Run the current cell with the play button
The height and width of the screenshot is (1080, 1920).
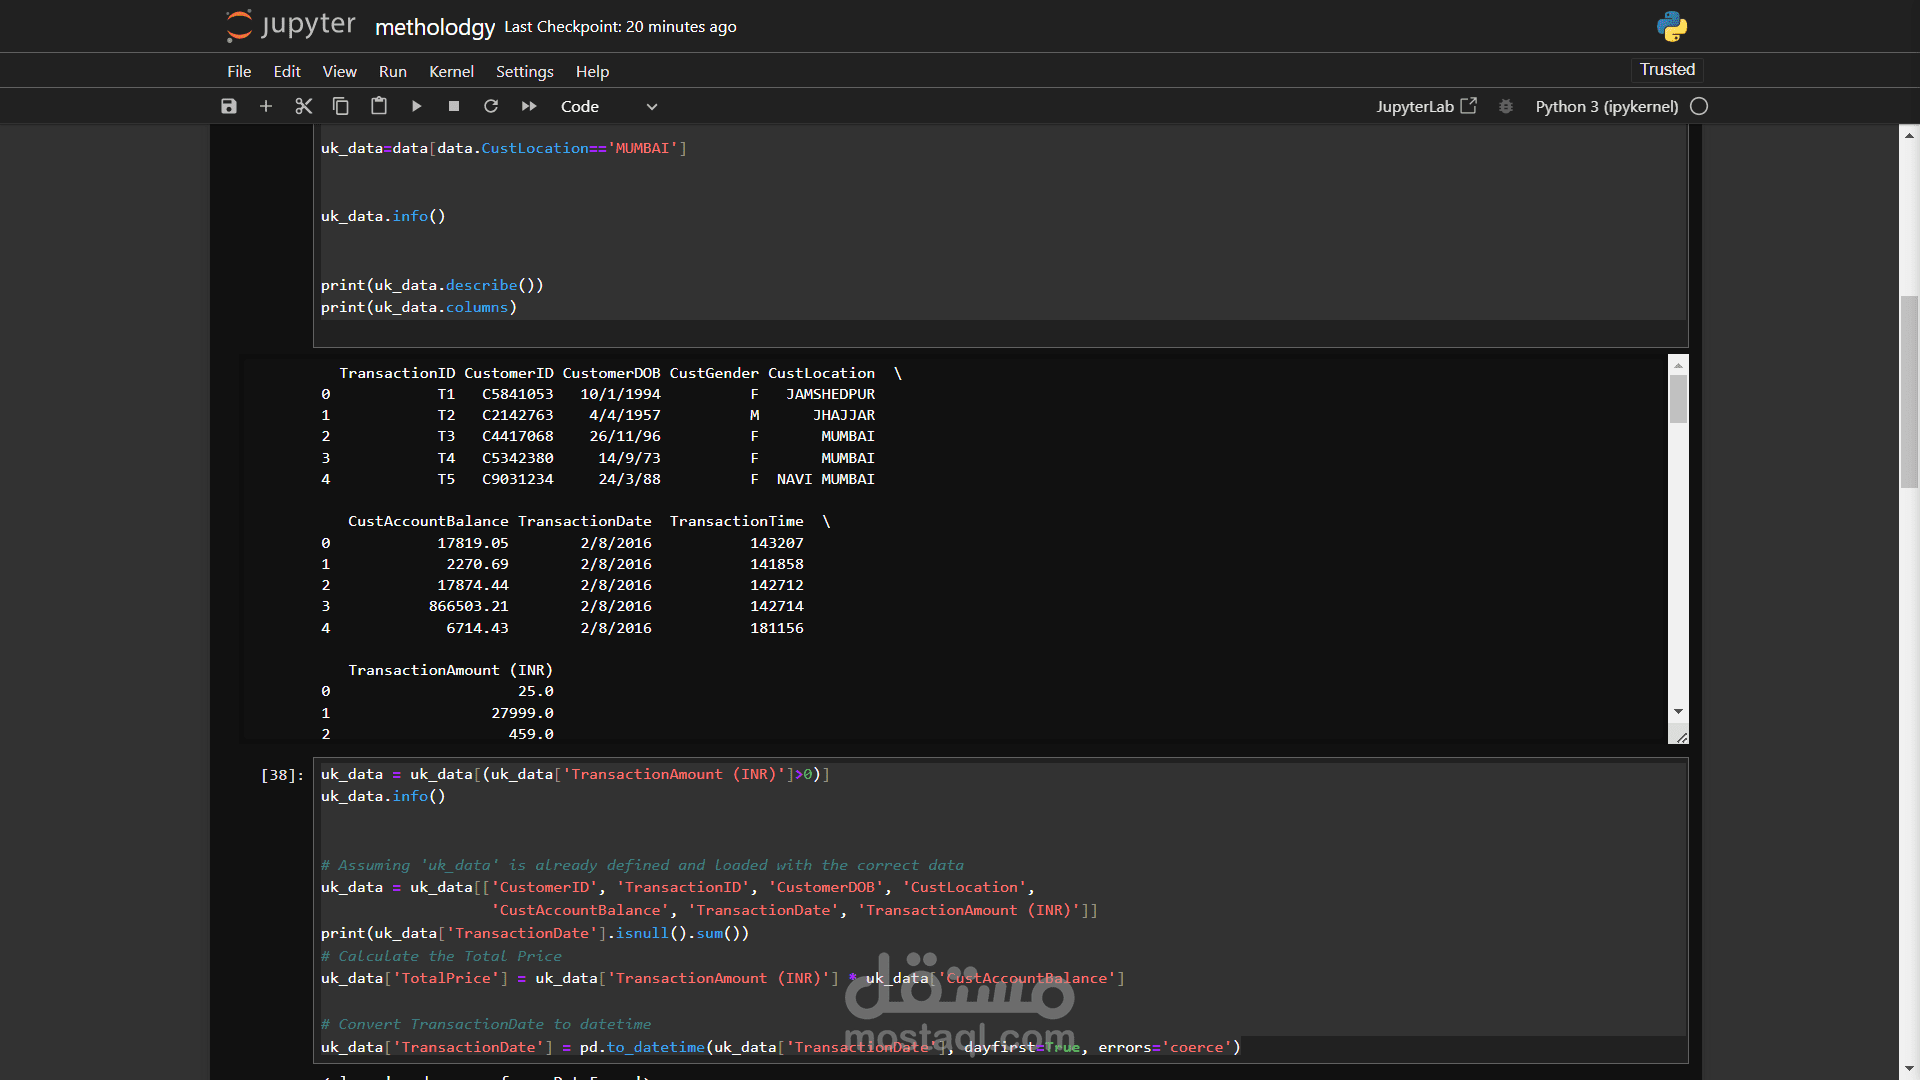[x=417, y=106]
